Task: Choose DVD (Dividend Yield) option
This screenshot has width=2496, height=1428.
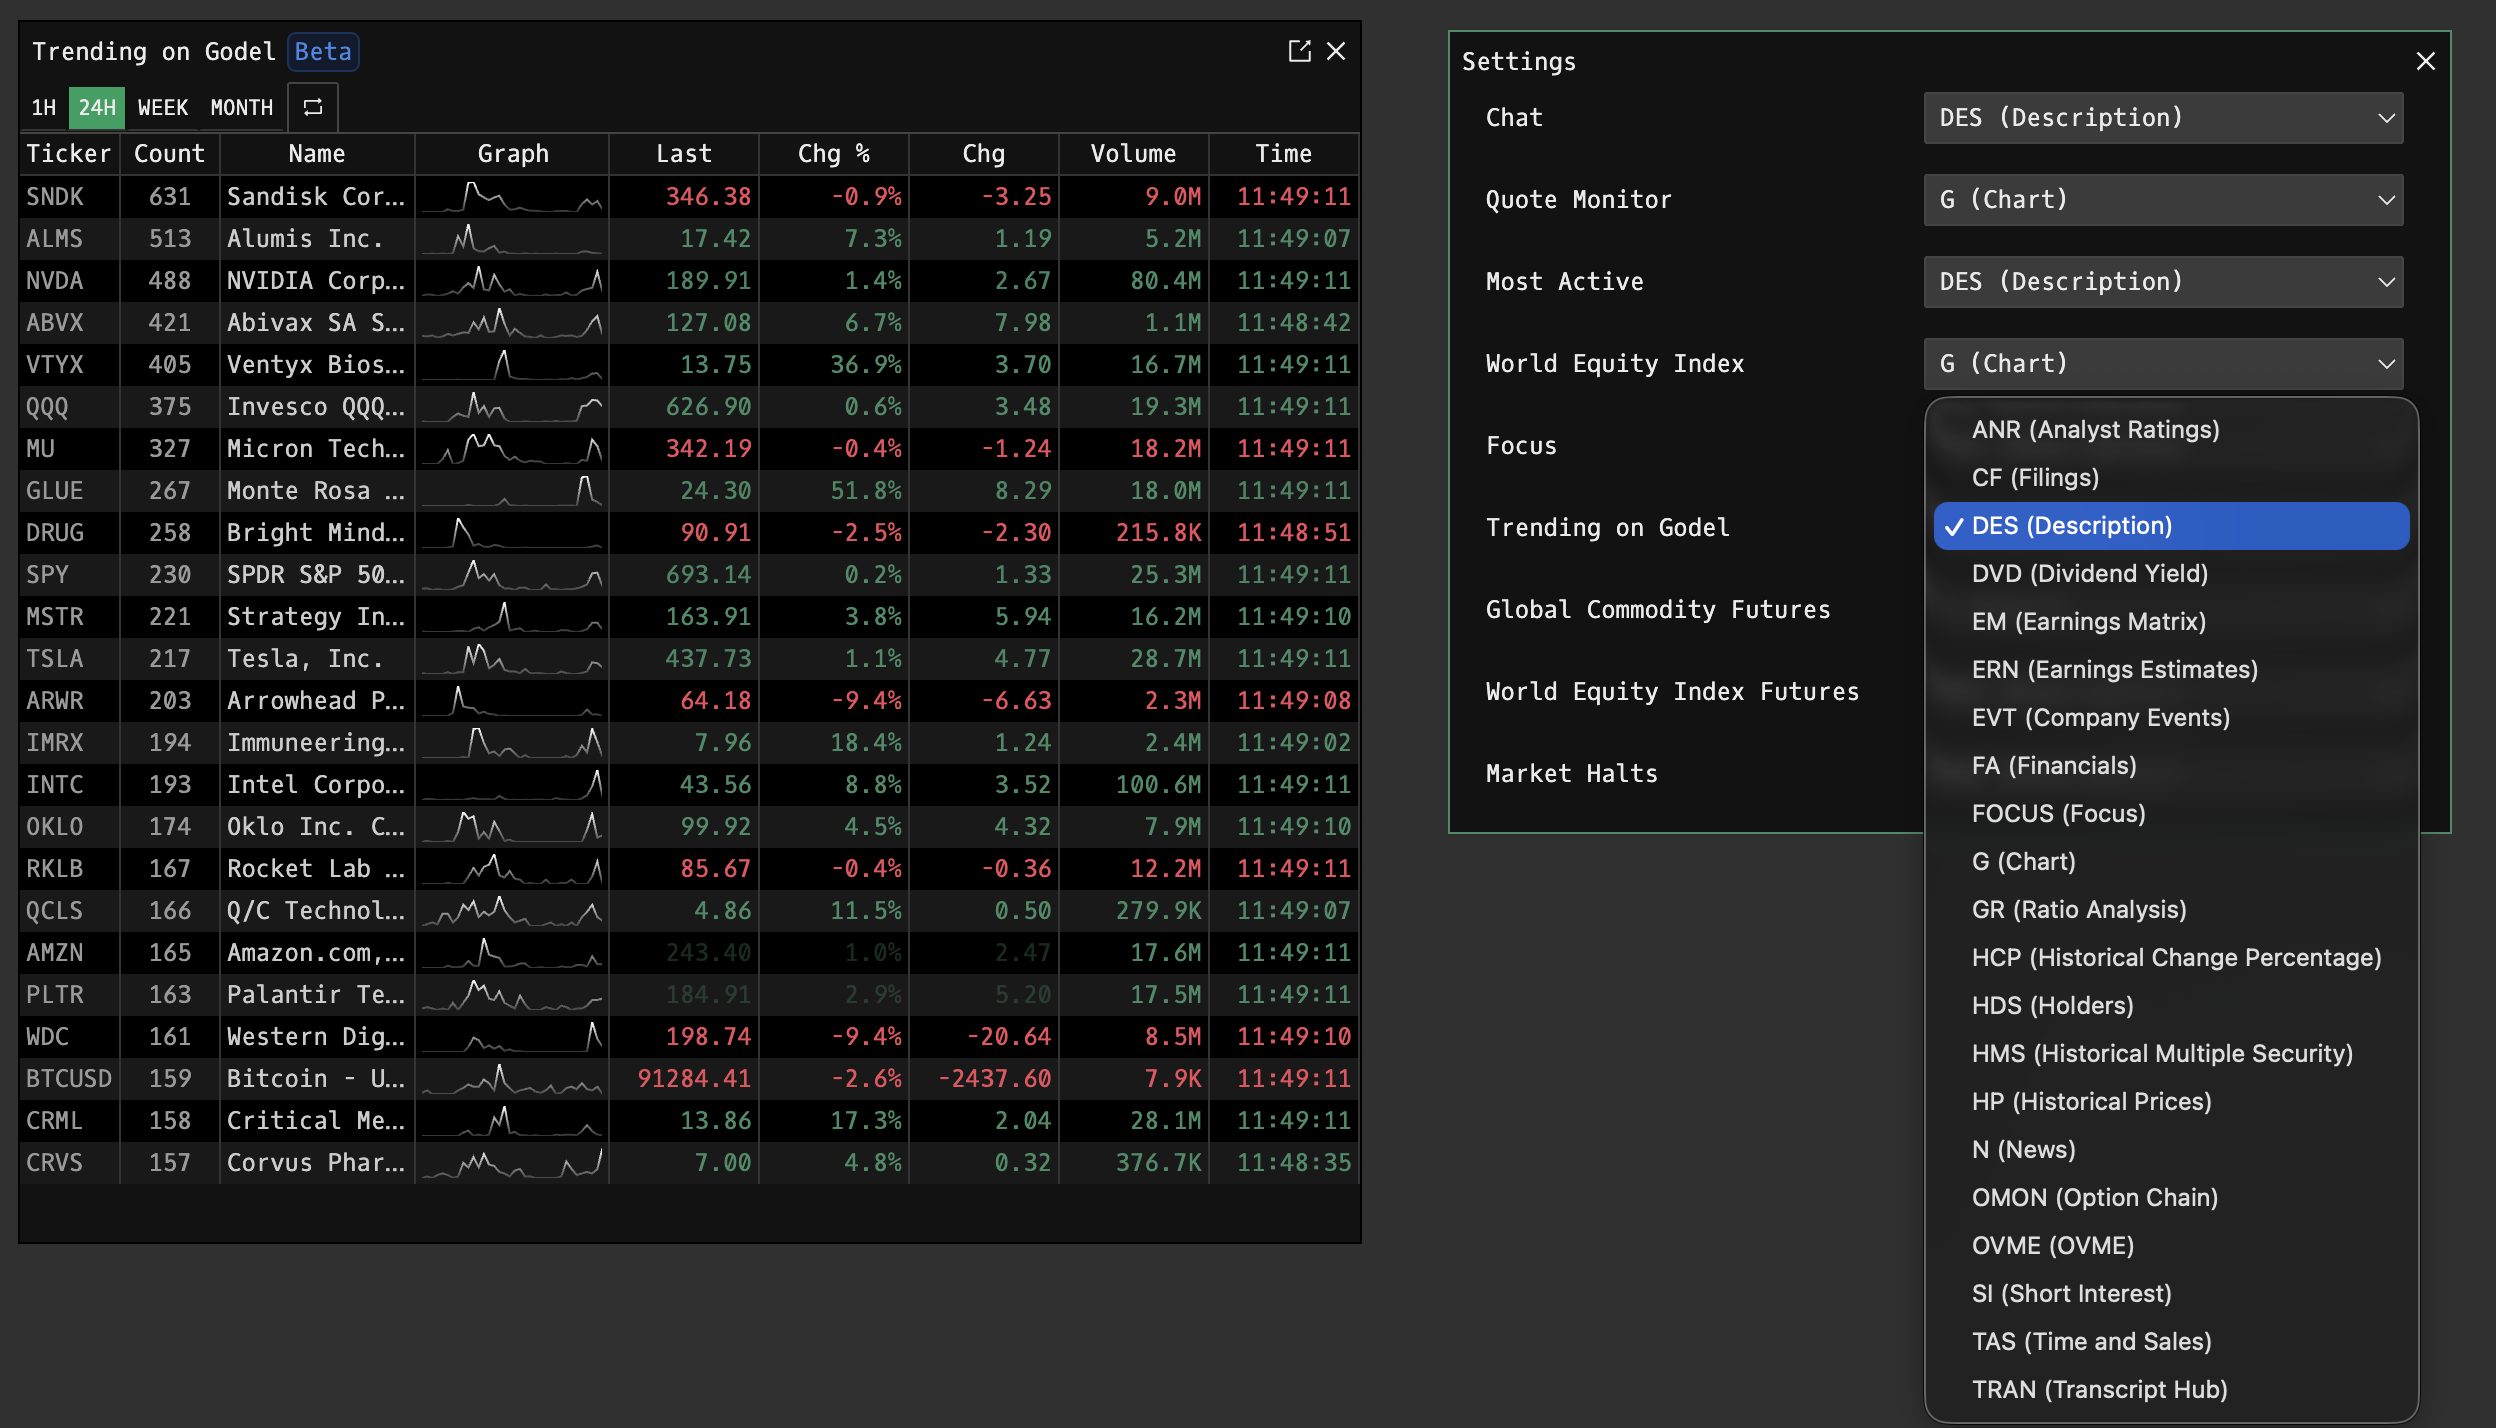Action: pyautogui.click(x=2171, y=574)
